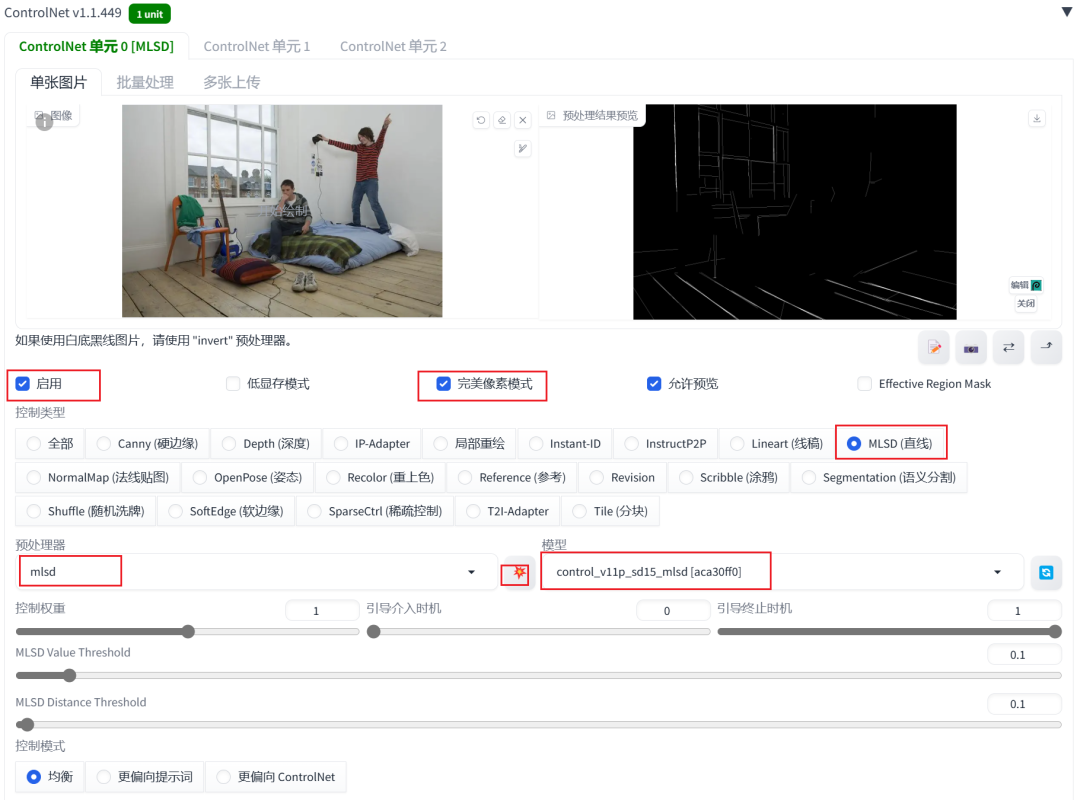Click the mirror webcam swap-arrows icon
This screenshot has width=1080, height=800.
(x=1008, y=347)
